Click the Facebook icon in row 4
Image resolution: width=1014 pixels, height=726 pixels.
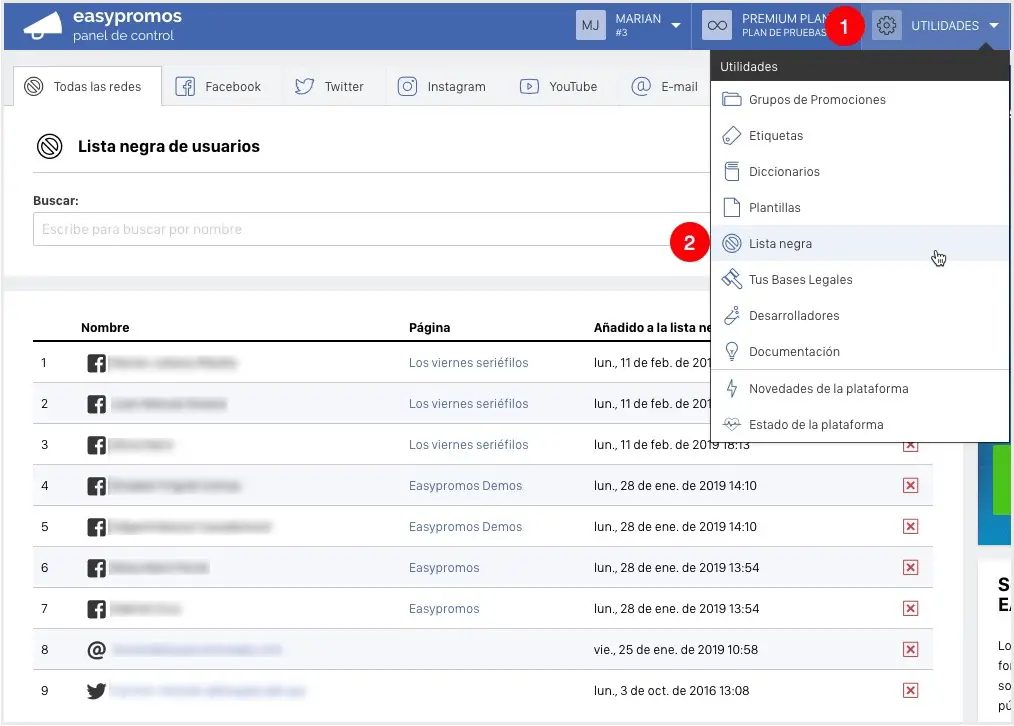(x=96, y=486)
